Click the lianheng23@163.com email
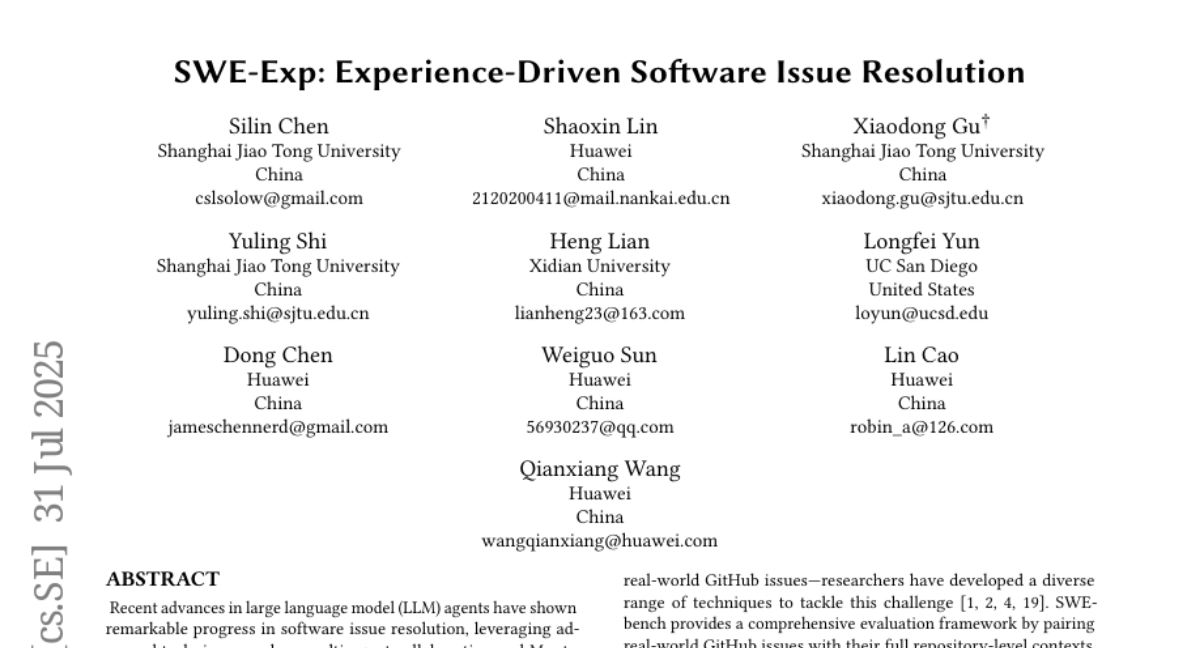The image size is (1200, 648). tap(600, 313)
